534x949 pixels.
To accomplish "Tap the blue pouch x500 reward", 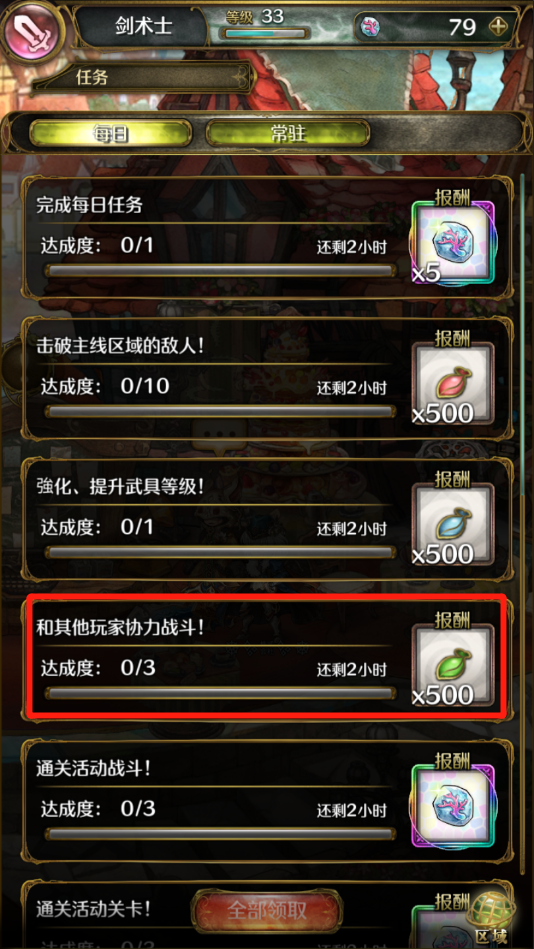I will click(453, 525).
